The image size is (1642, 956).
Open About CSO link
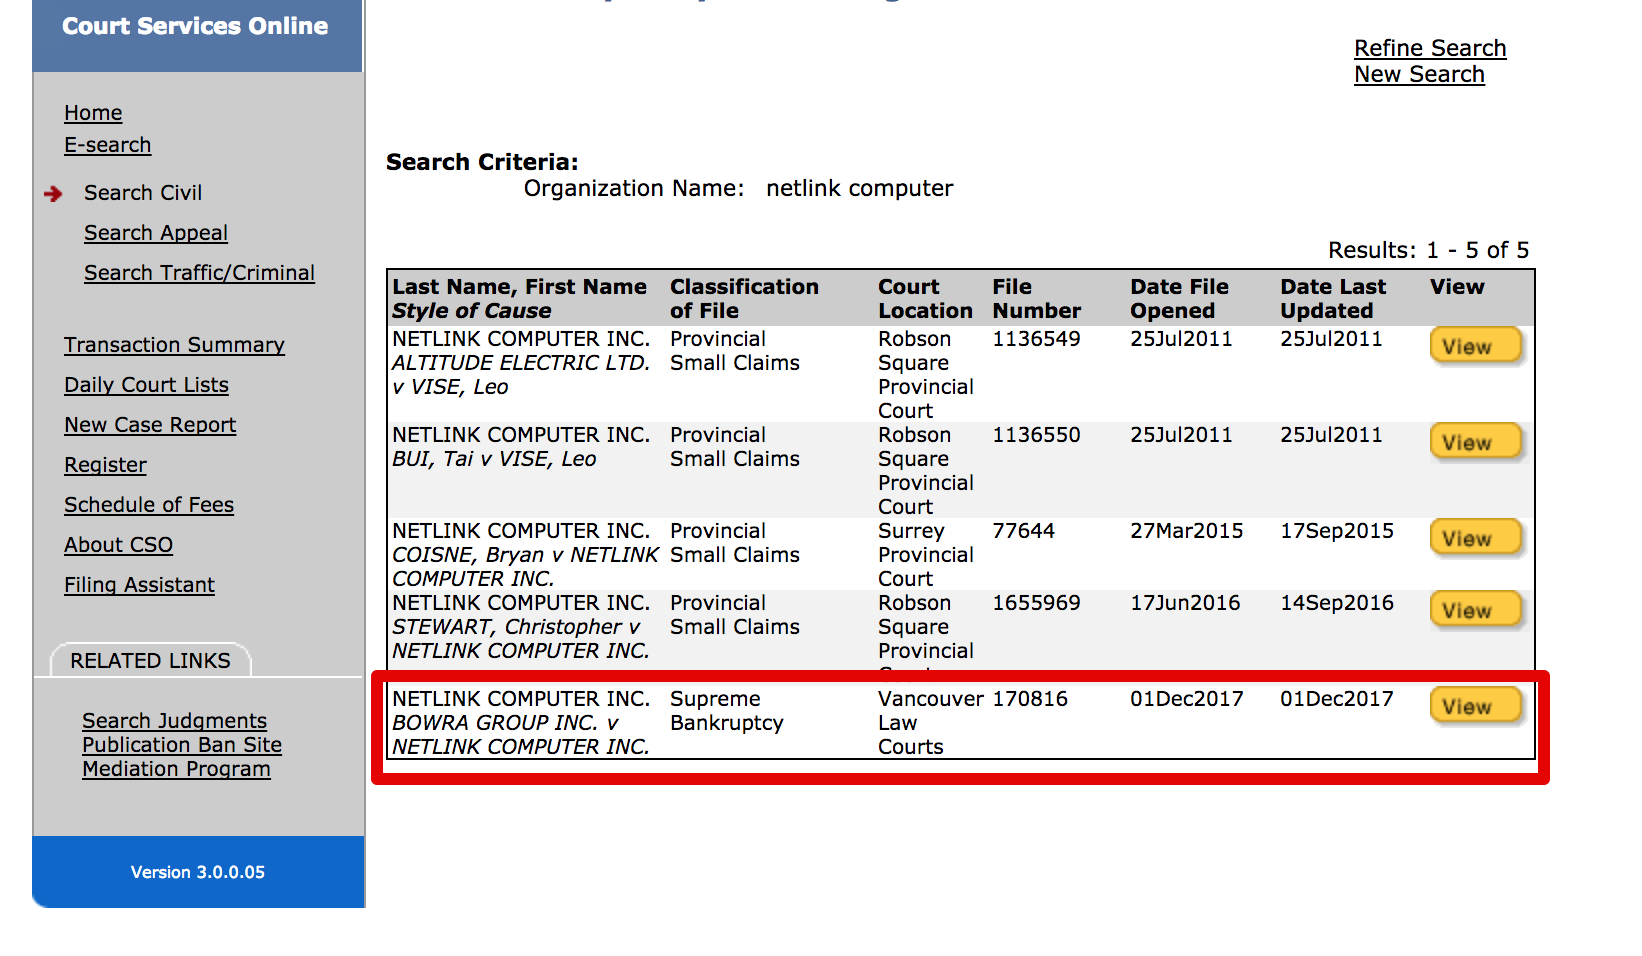coord(118,545)
